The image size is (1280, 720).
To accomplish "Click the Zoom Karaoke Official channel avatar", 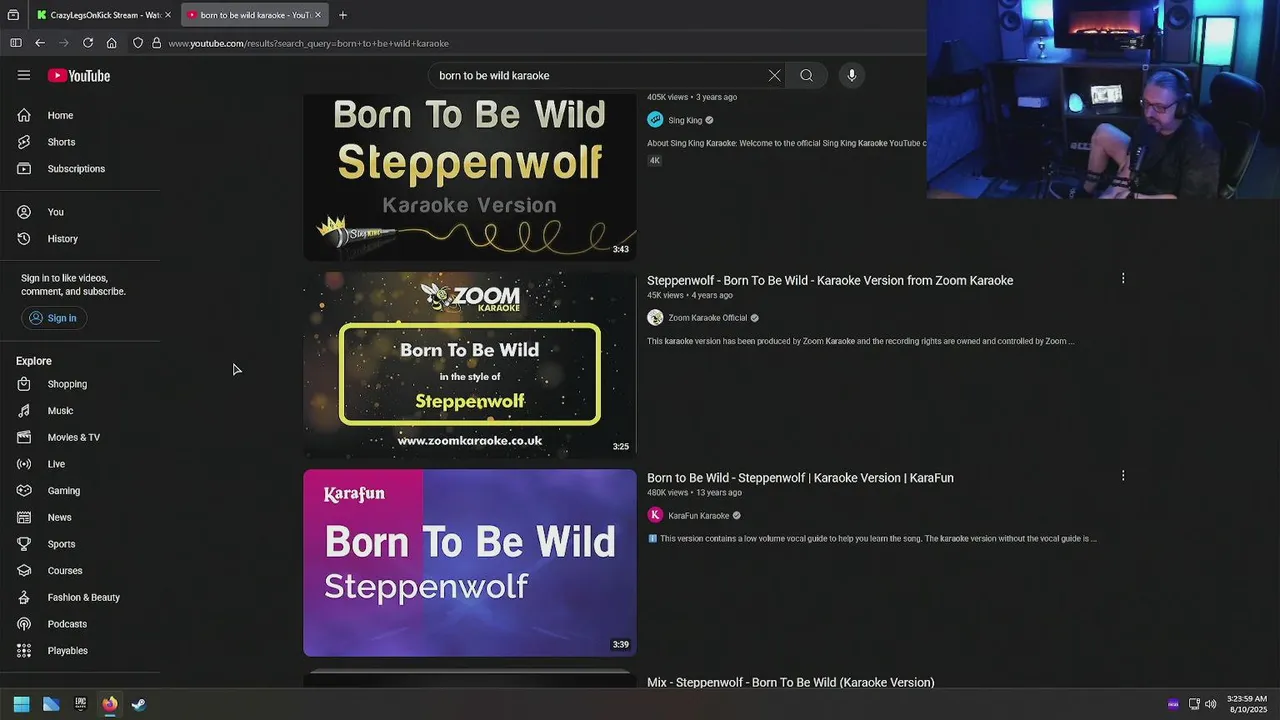I will [x=655, y=318].
